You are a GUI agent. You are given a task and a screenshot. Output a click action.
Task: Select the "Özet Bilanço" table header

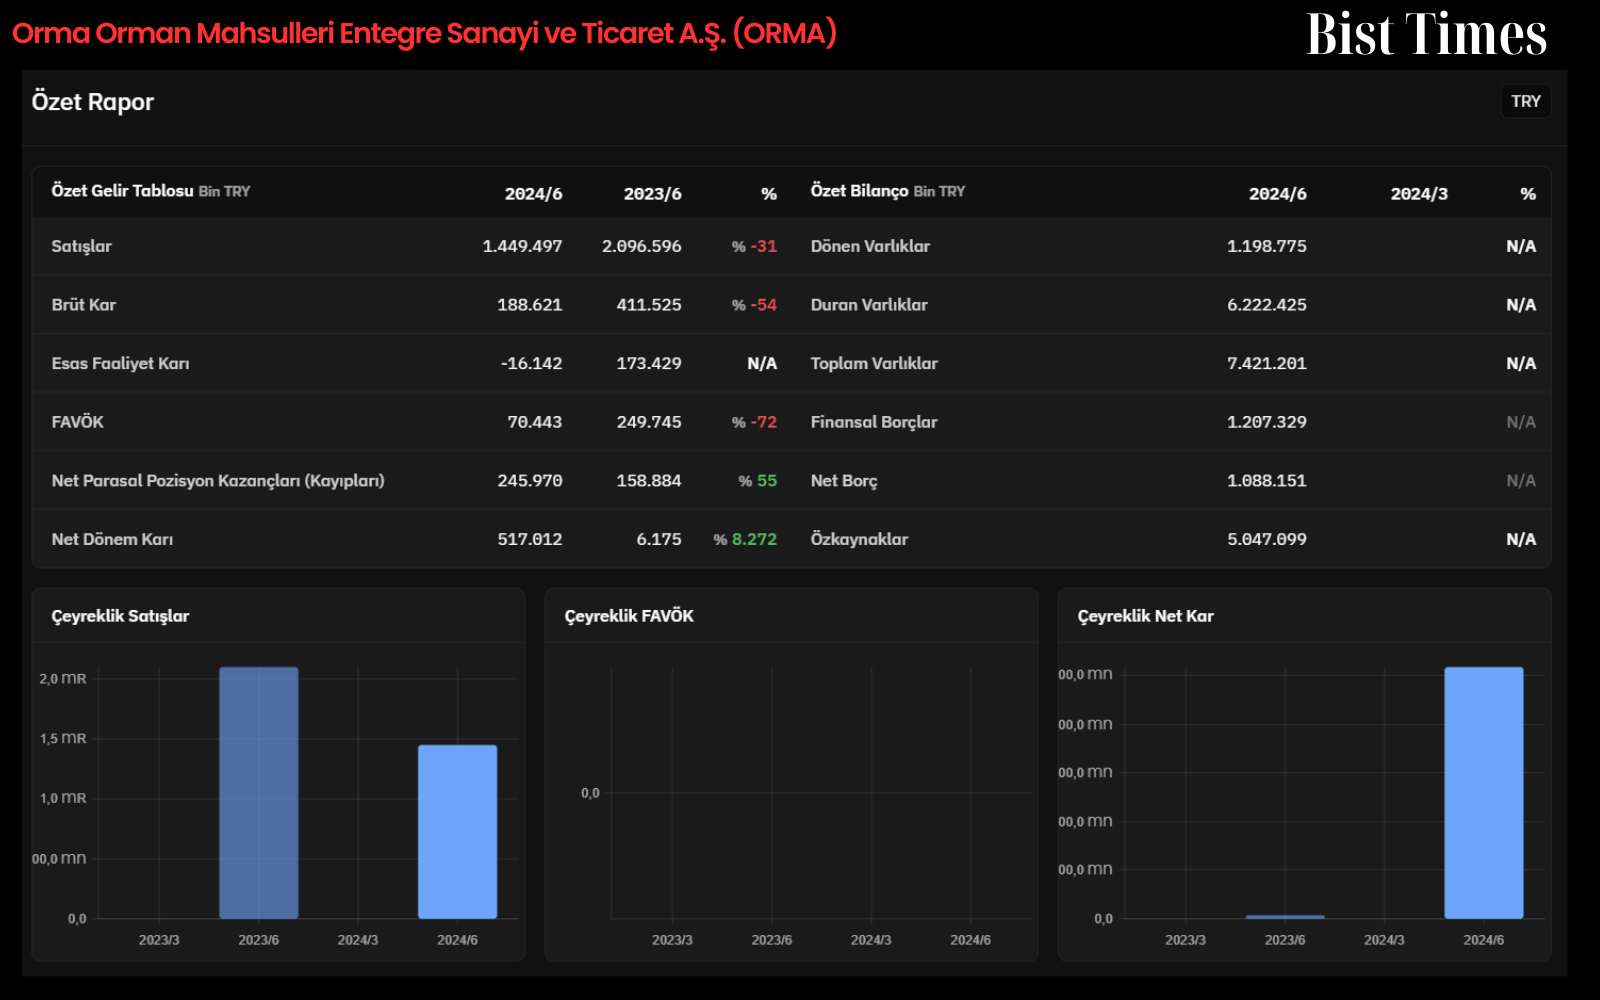[x=860, y=191]
